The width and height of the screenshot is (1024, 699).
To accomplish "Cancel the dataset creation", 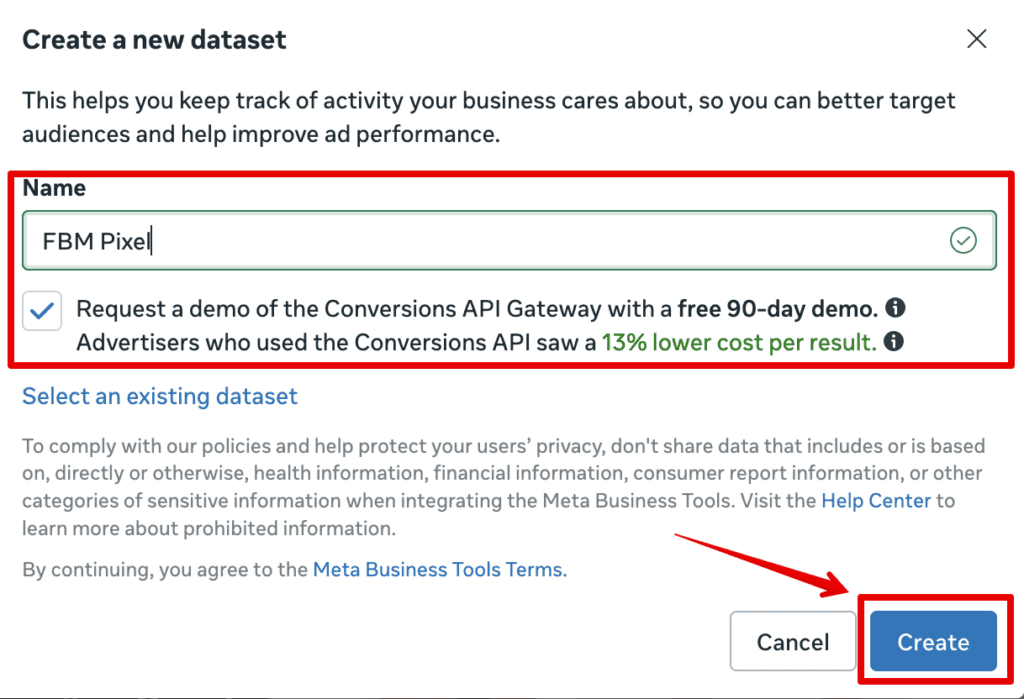I will click(x=793, y=642).
